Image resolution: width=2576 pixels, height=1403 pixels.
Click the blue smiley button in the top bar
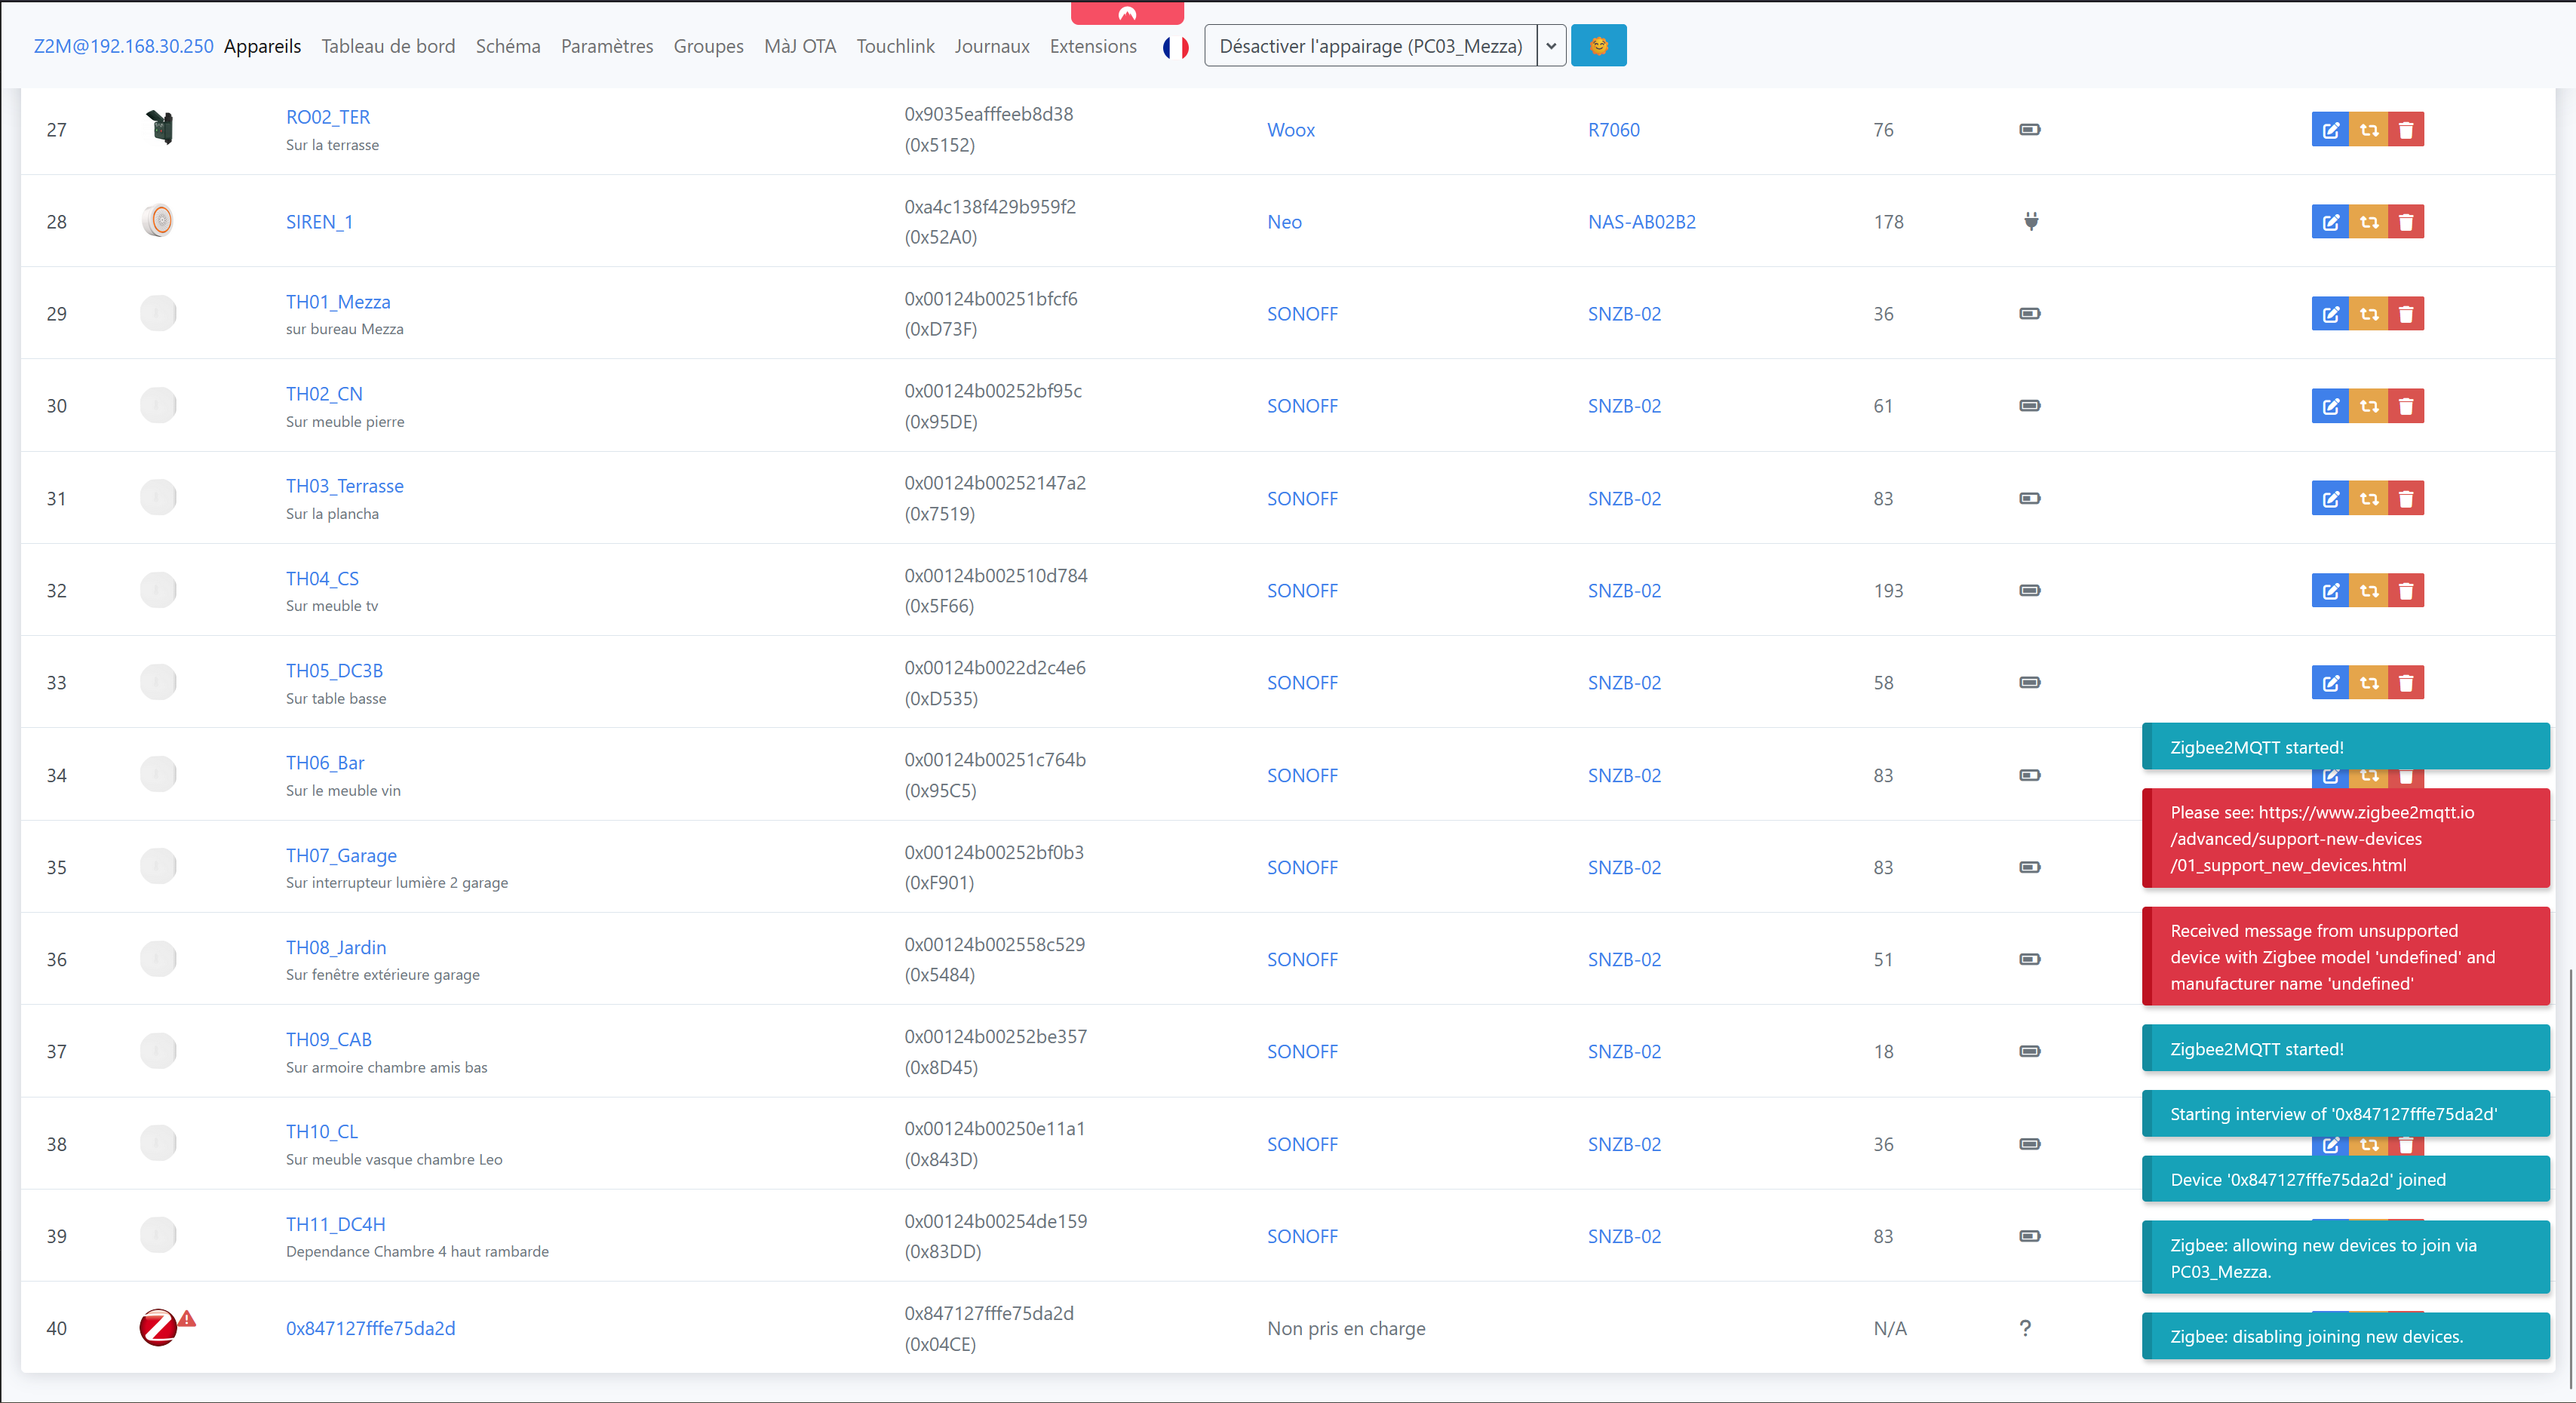click(x=1598, y=46)
